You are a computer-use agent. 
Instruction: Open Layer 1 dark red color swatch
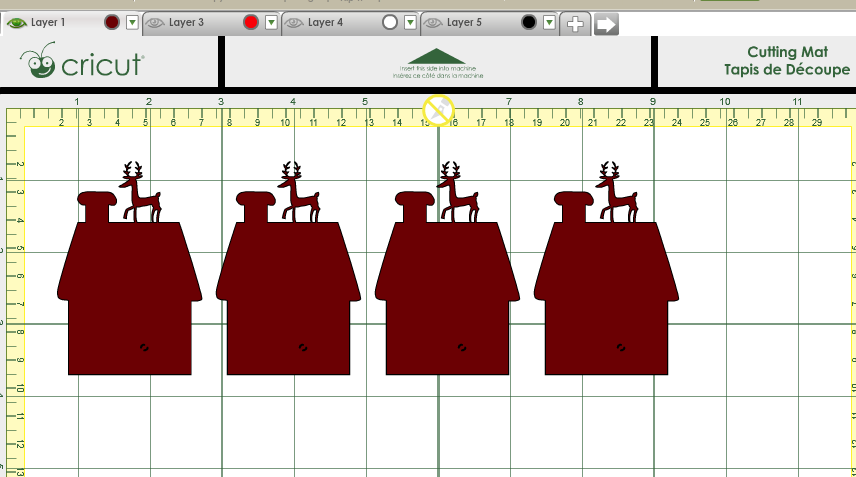click(112, 22)
